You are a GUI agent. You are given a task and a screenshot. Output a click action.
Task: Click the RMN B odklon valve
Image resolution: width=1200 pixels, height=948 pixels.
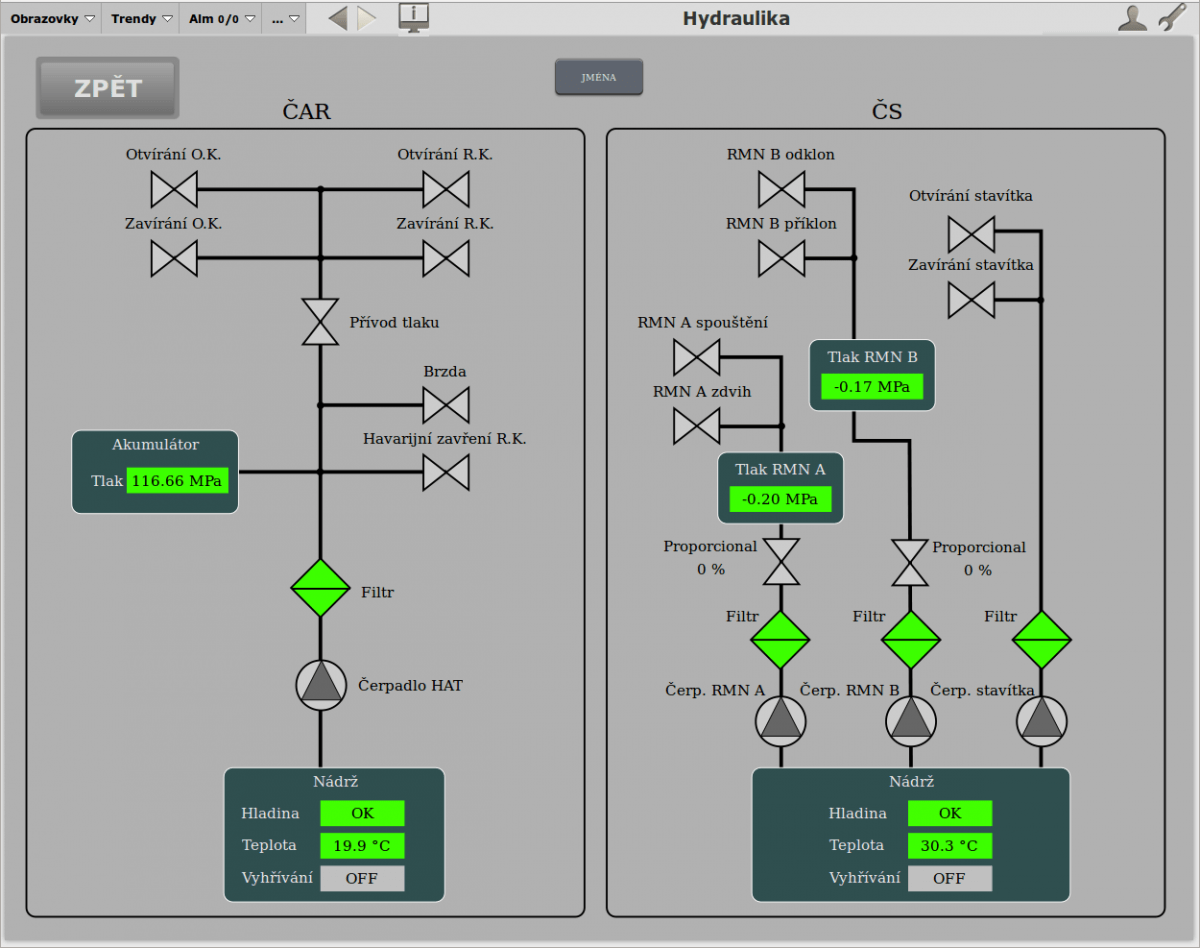[x=781, y=189]
